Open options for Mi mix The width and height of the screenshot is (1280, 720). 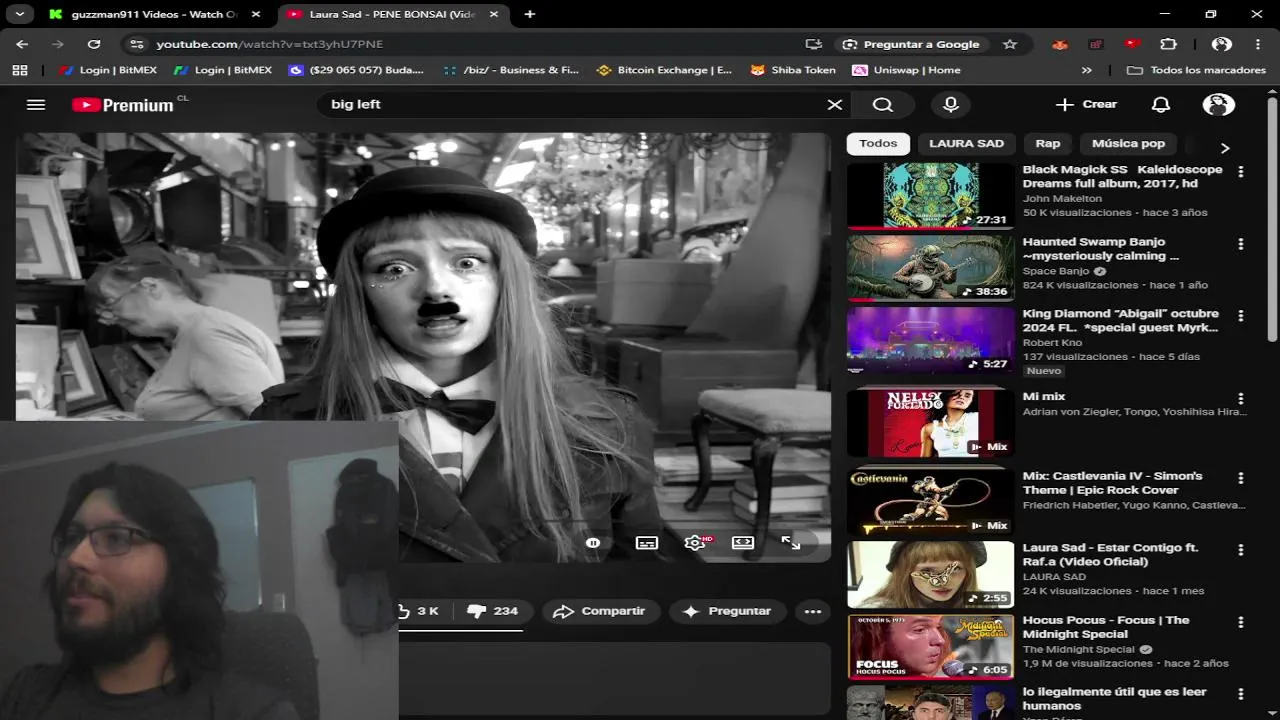pyautogui.click(x=1241, y=399)
